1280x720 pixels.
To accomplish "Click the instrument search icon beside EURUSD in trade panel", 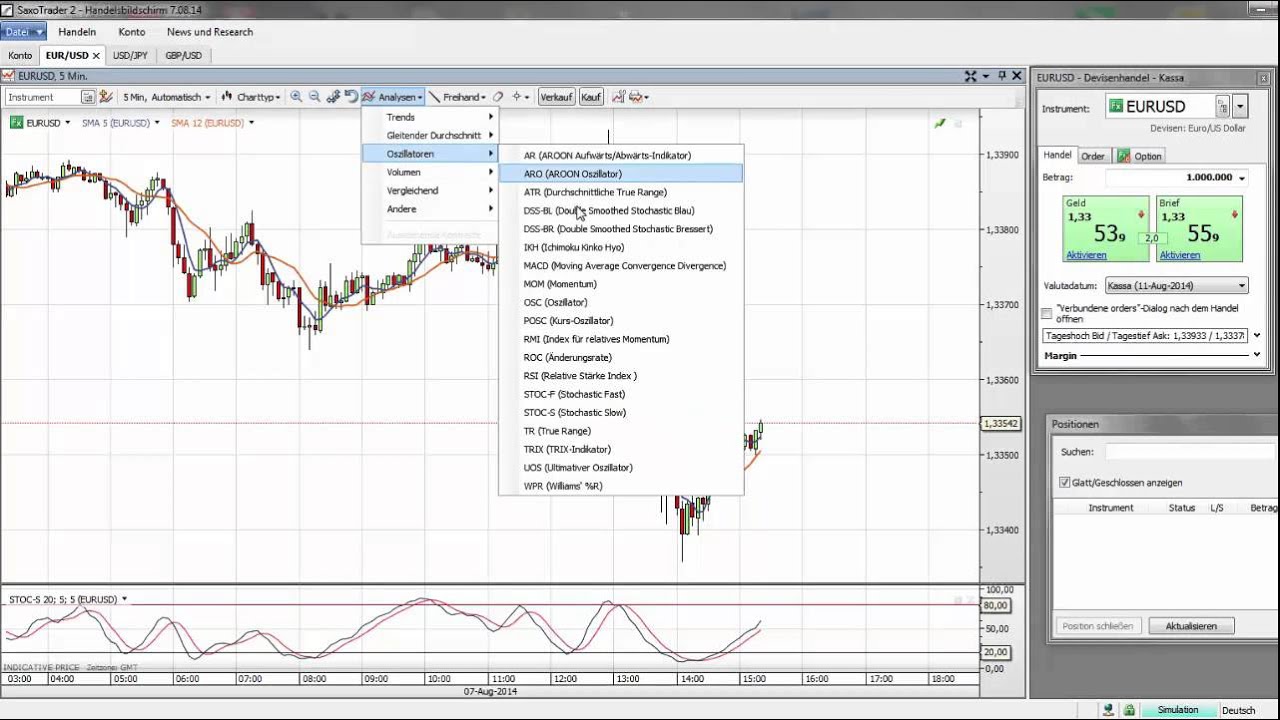I will pyautogui.click(x=1222, y=106).
